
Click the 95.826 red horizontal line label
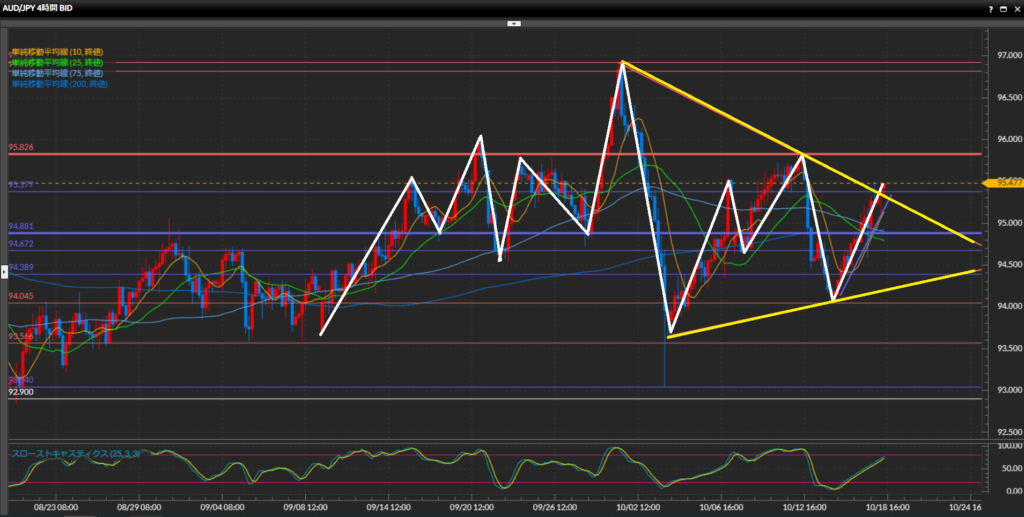[21, 147]
